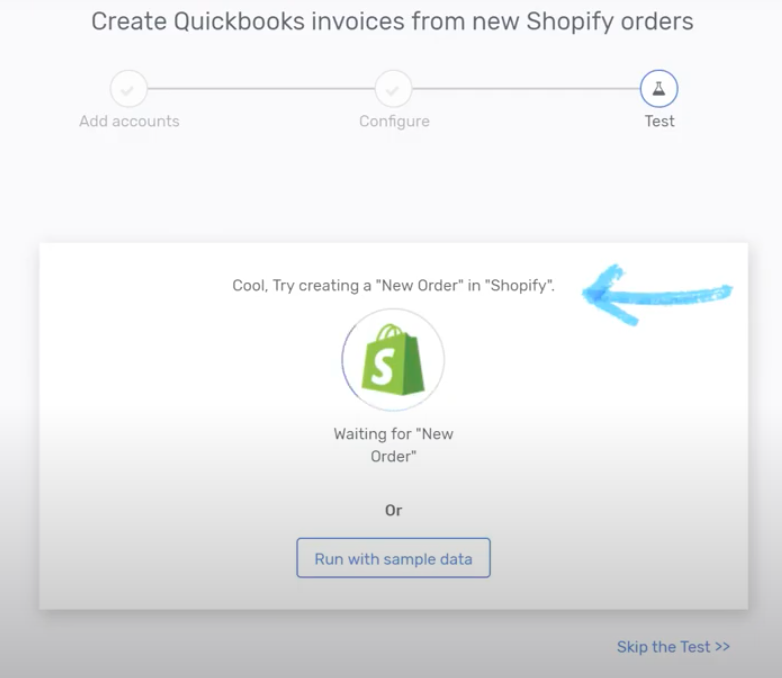The height and width of the screenshot is (678, 782).
Task: Open the "Add accounts" step label
Action: (x=129, y=121)
